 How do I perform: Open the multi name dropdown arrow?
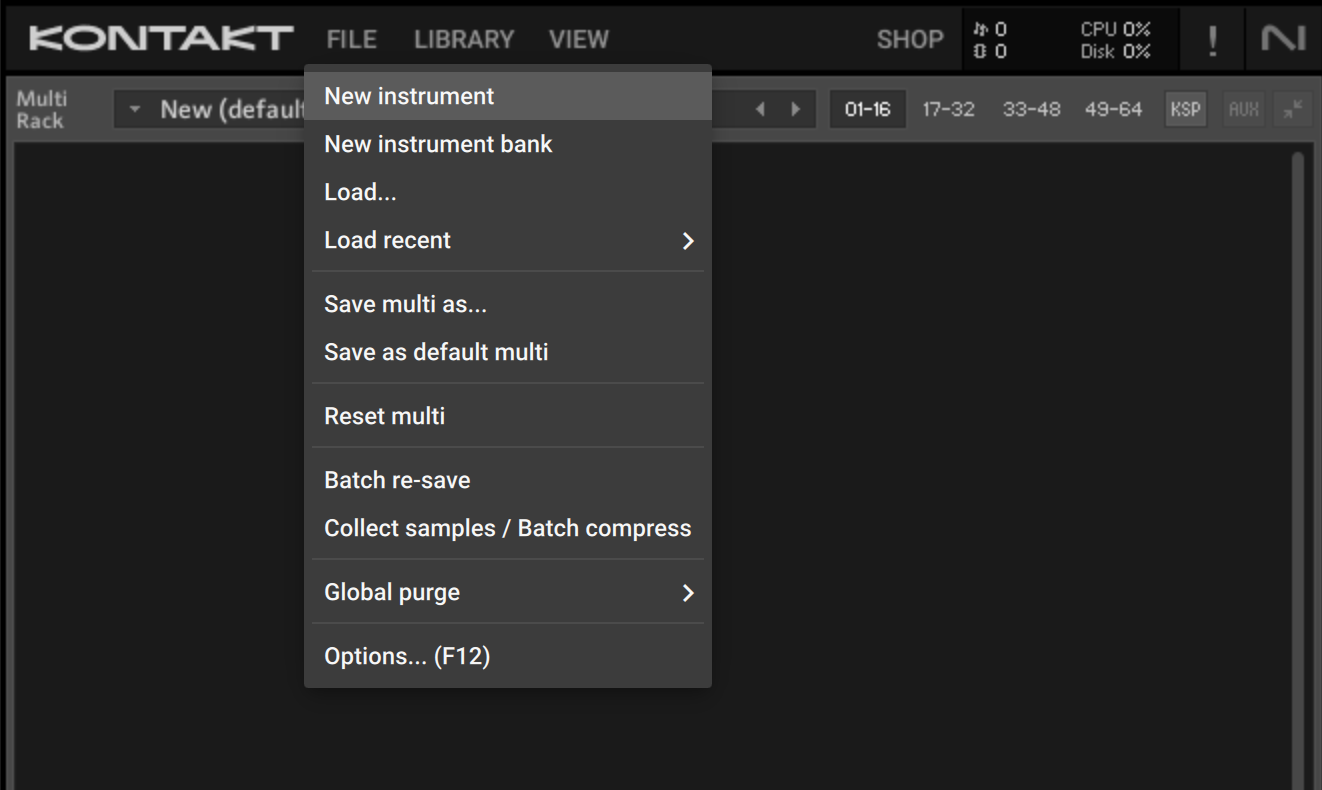[x=135, y=109]
